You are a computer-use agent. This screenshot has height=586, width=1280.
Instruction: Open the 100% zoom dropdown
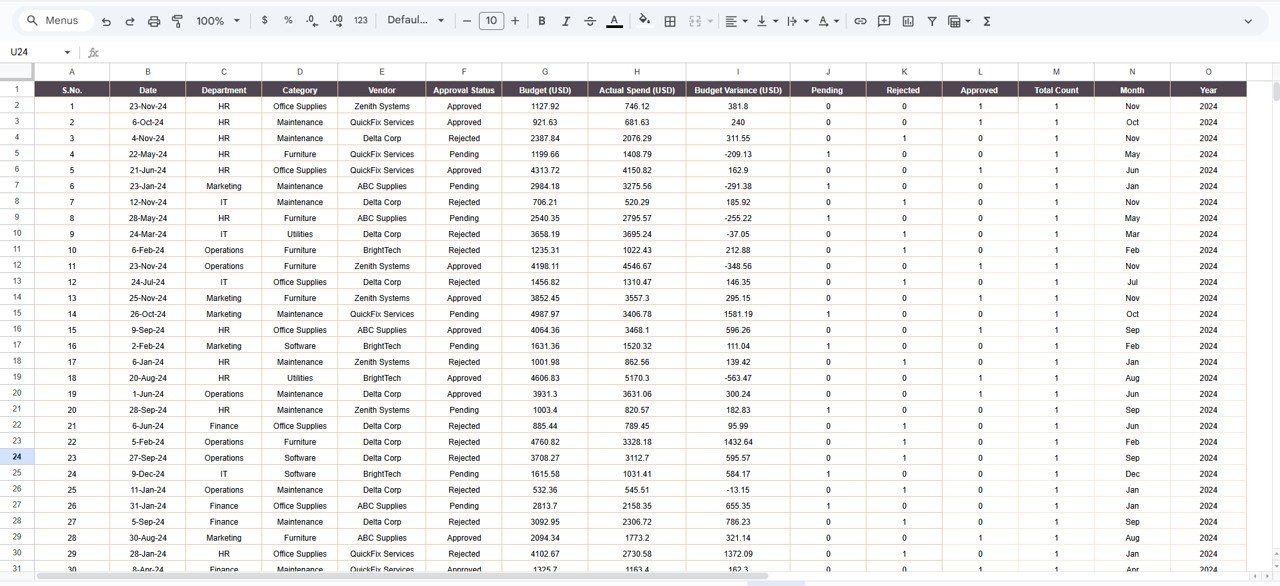click(218, 21)
